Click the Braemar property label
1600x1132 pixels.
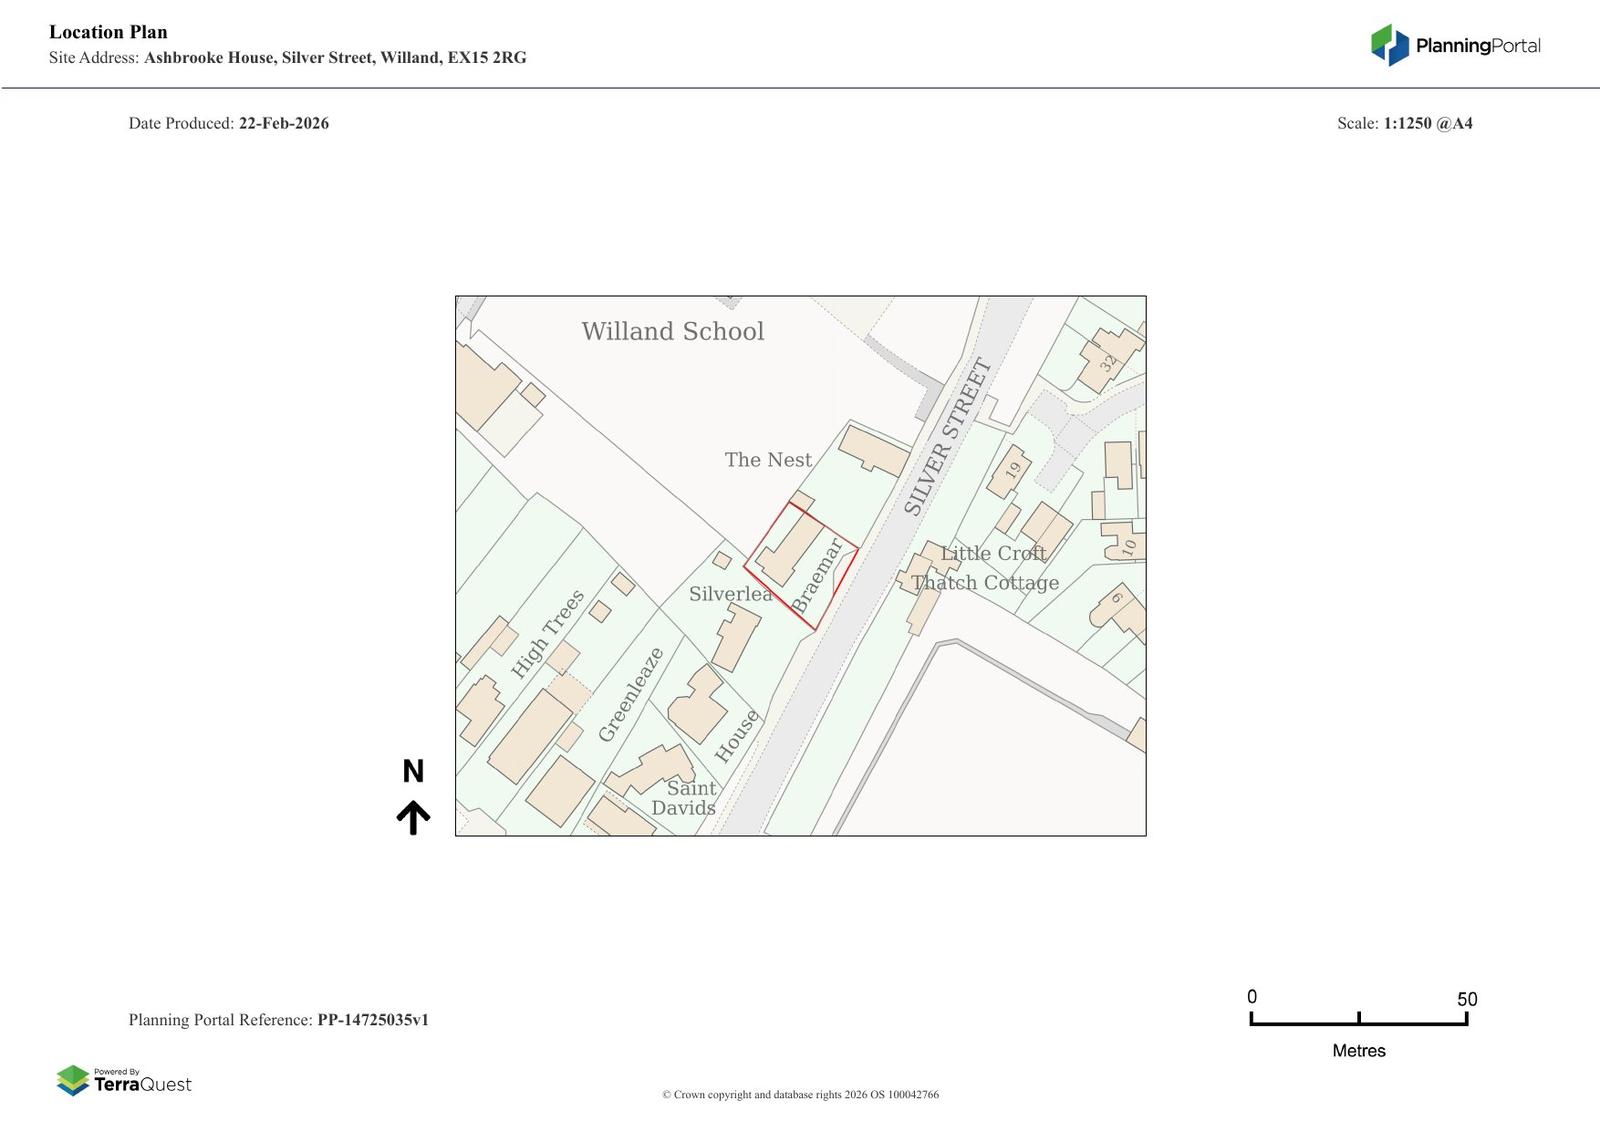click(817, 576)
